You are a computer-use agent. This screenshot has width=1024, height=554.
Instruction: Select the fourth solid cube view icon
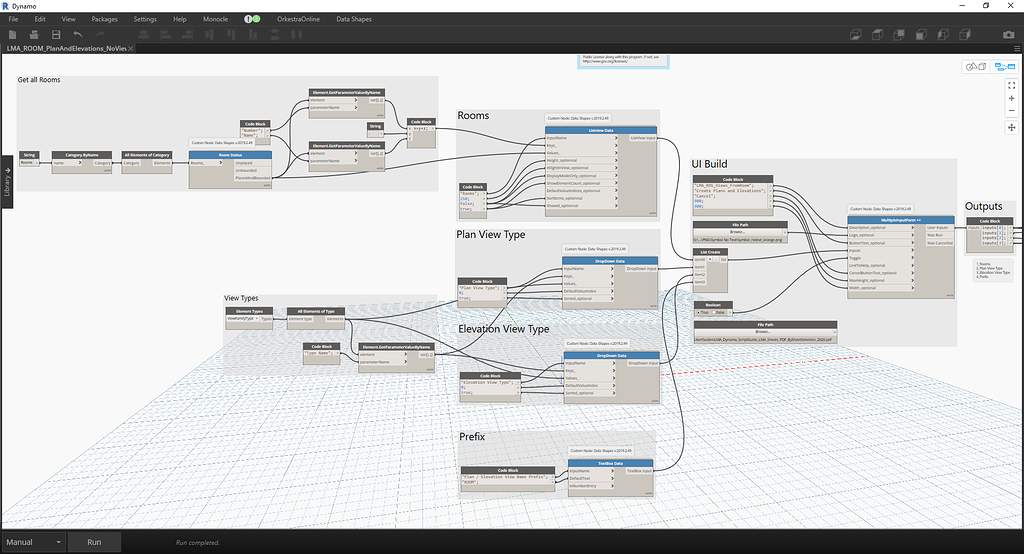pyautogui.click(x=921, y=35)
